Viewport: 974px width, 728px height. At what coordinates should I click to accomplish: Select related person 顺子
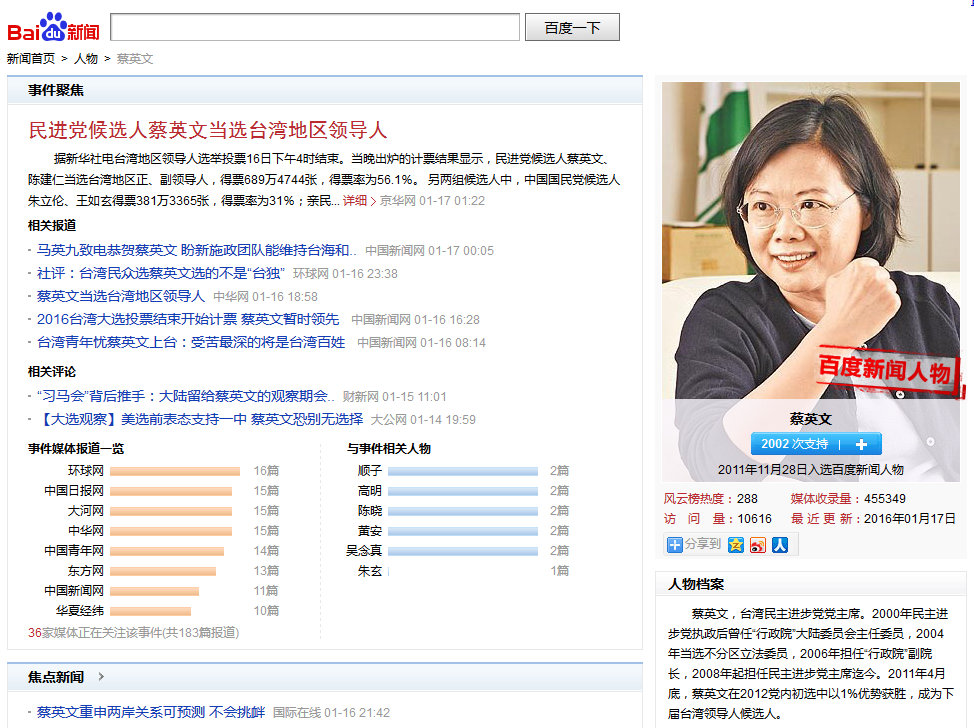(370, 471)
